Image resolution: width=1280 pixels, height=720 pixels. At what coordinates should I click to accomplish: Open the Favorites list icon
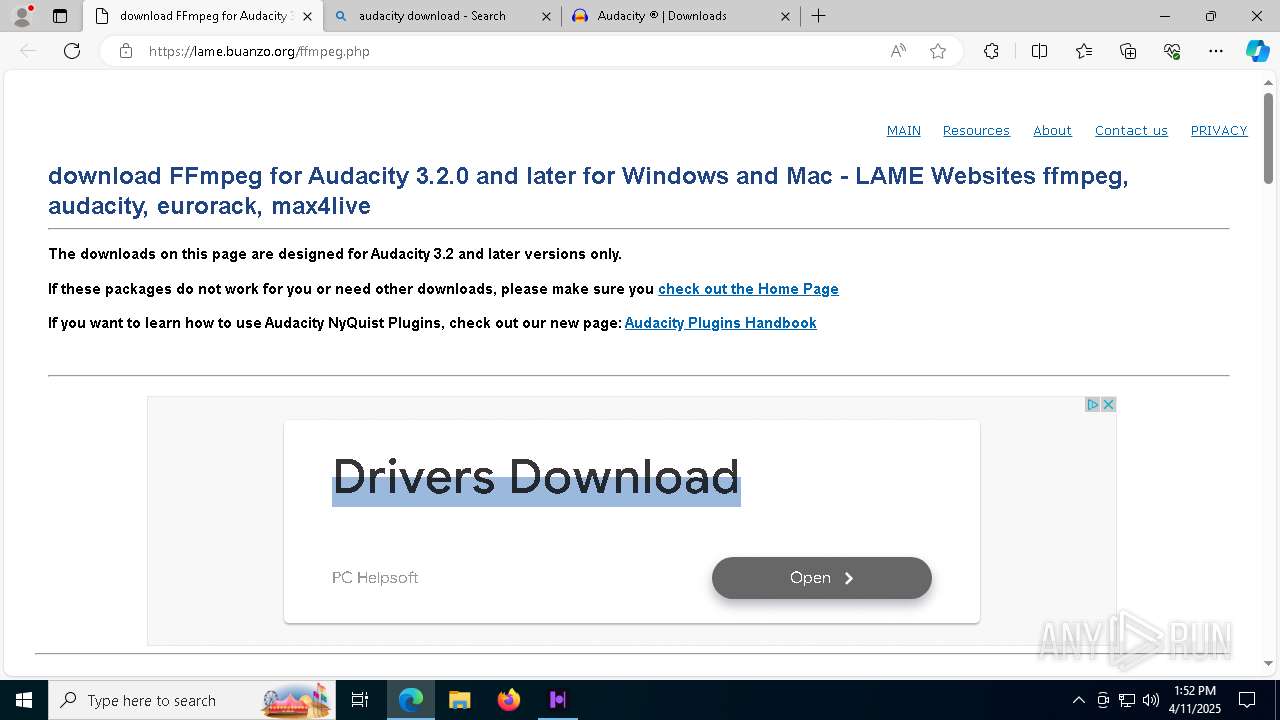pyautogui.click(x=1084, y=51)
